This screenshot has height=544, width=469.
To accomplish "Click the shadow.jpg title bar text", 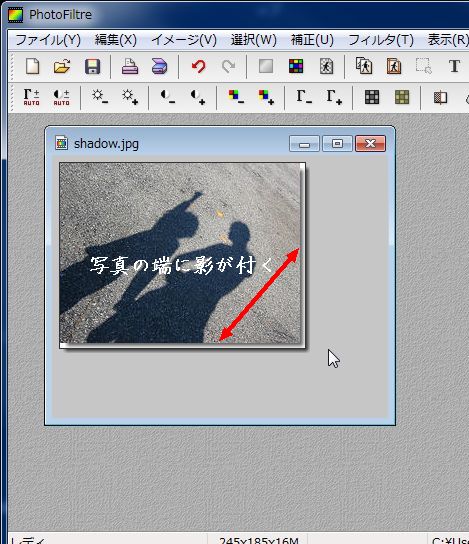I will pos(106,143).
